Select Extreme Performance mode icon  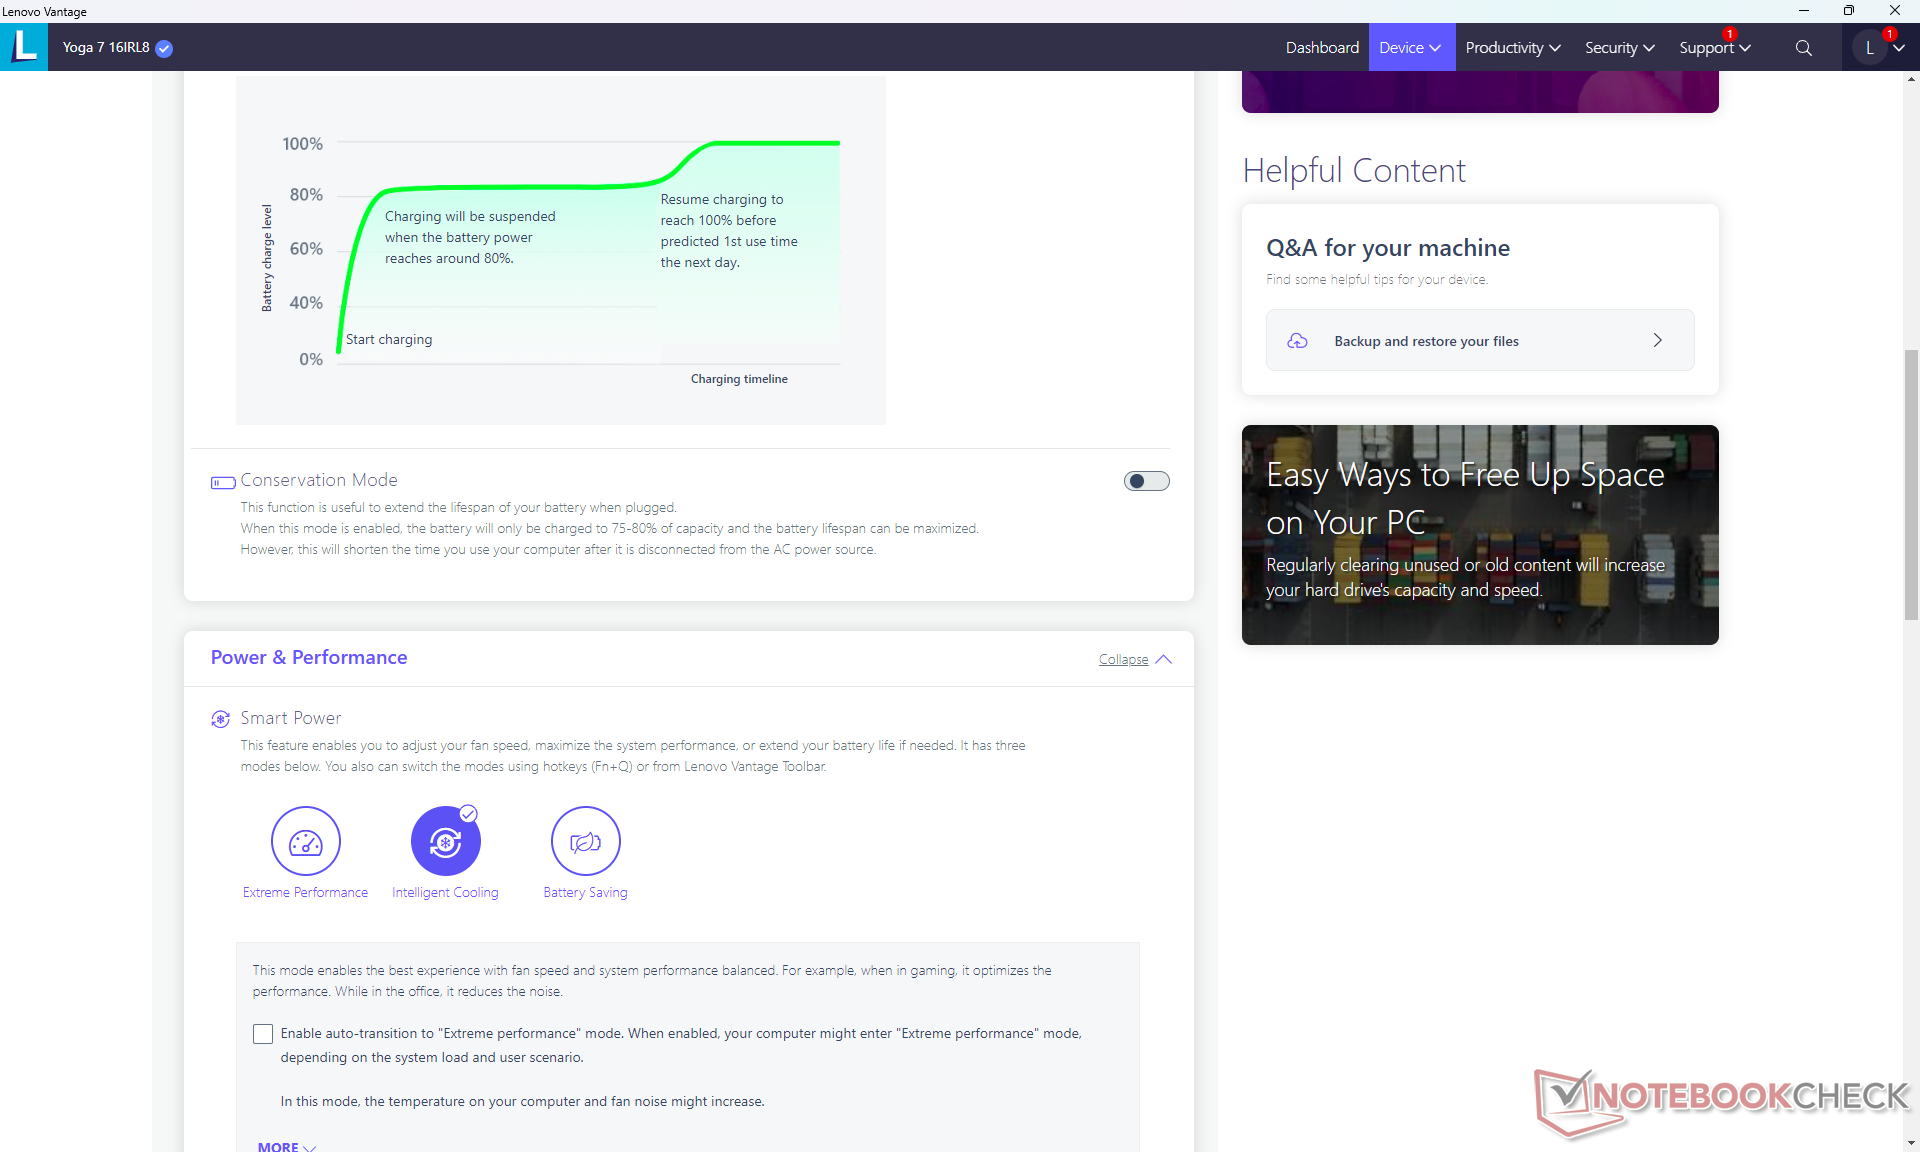(x=305, y=841)
